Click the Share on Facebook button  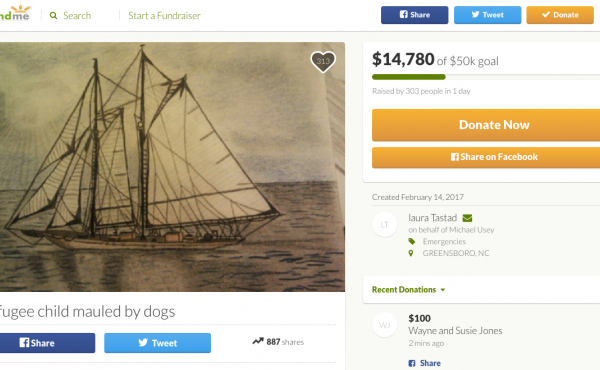pyautogui.click(x=486, y=157)
